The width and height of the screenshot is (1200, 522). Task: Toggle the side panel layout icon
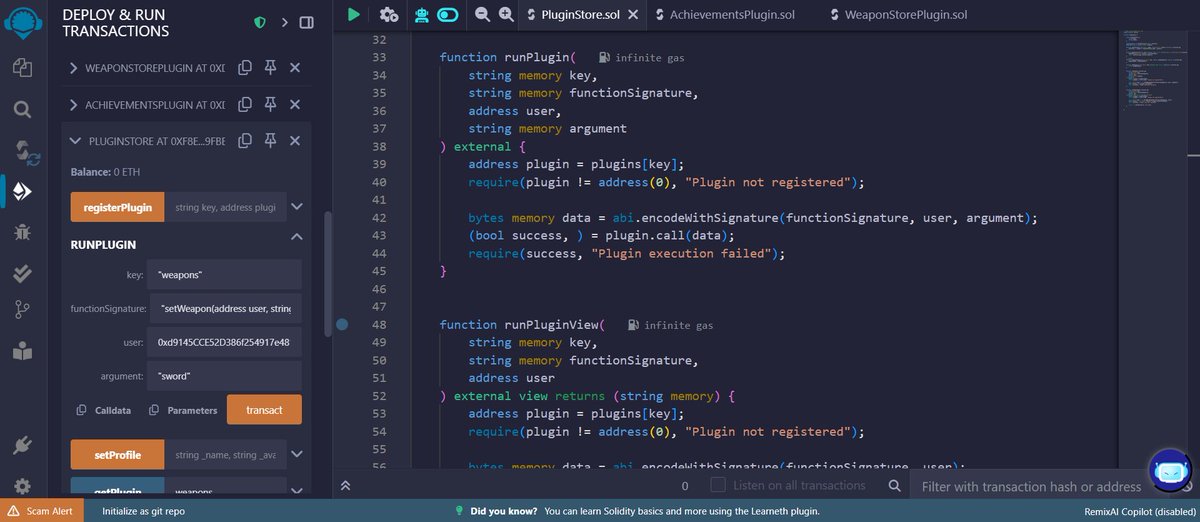306,22
